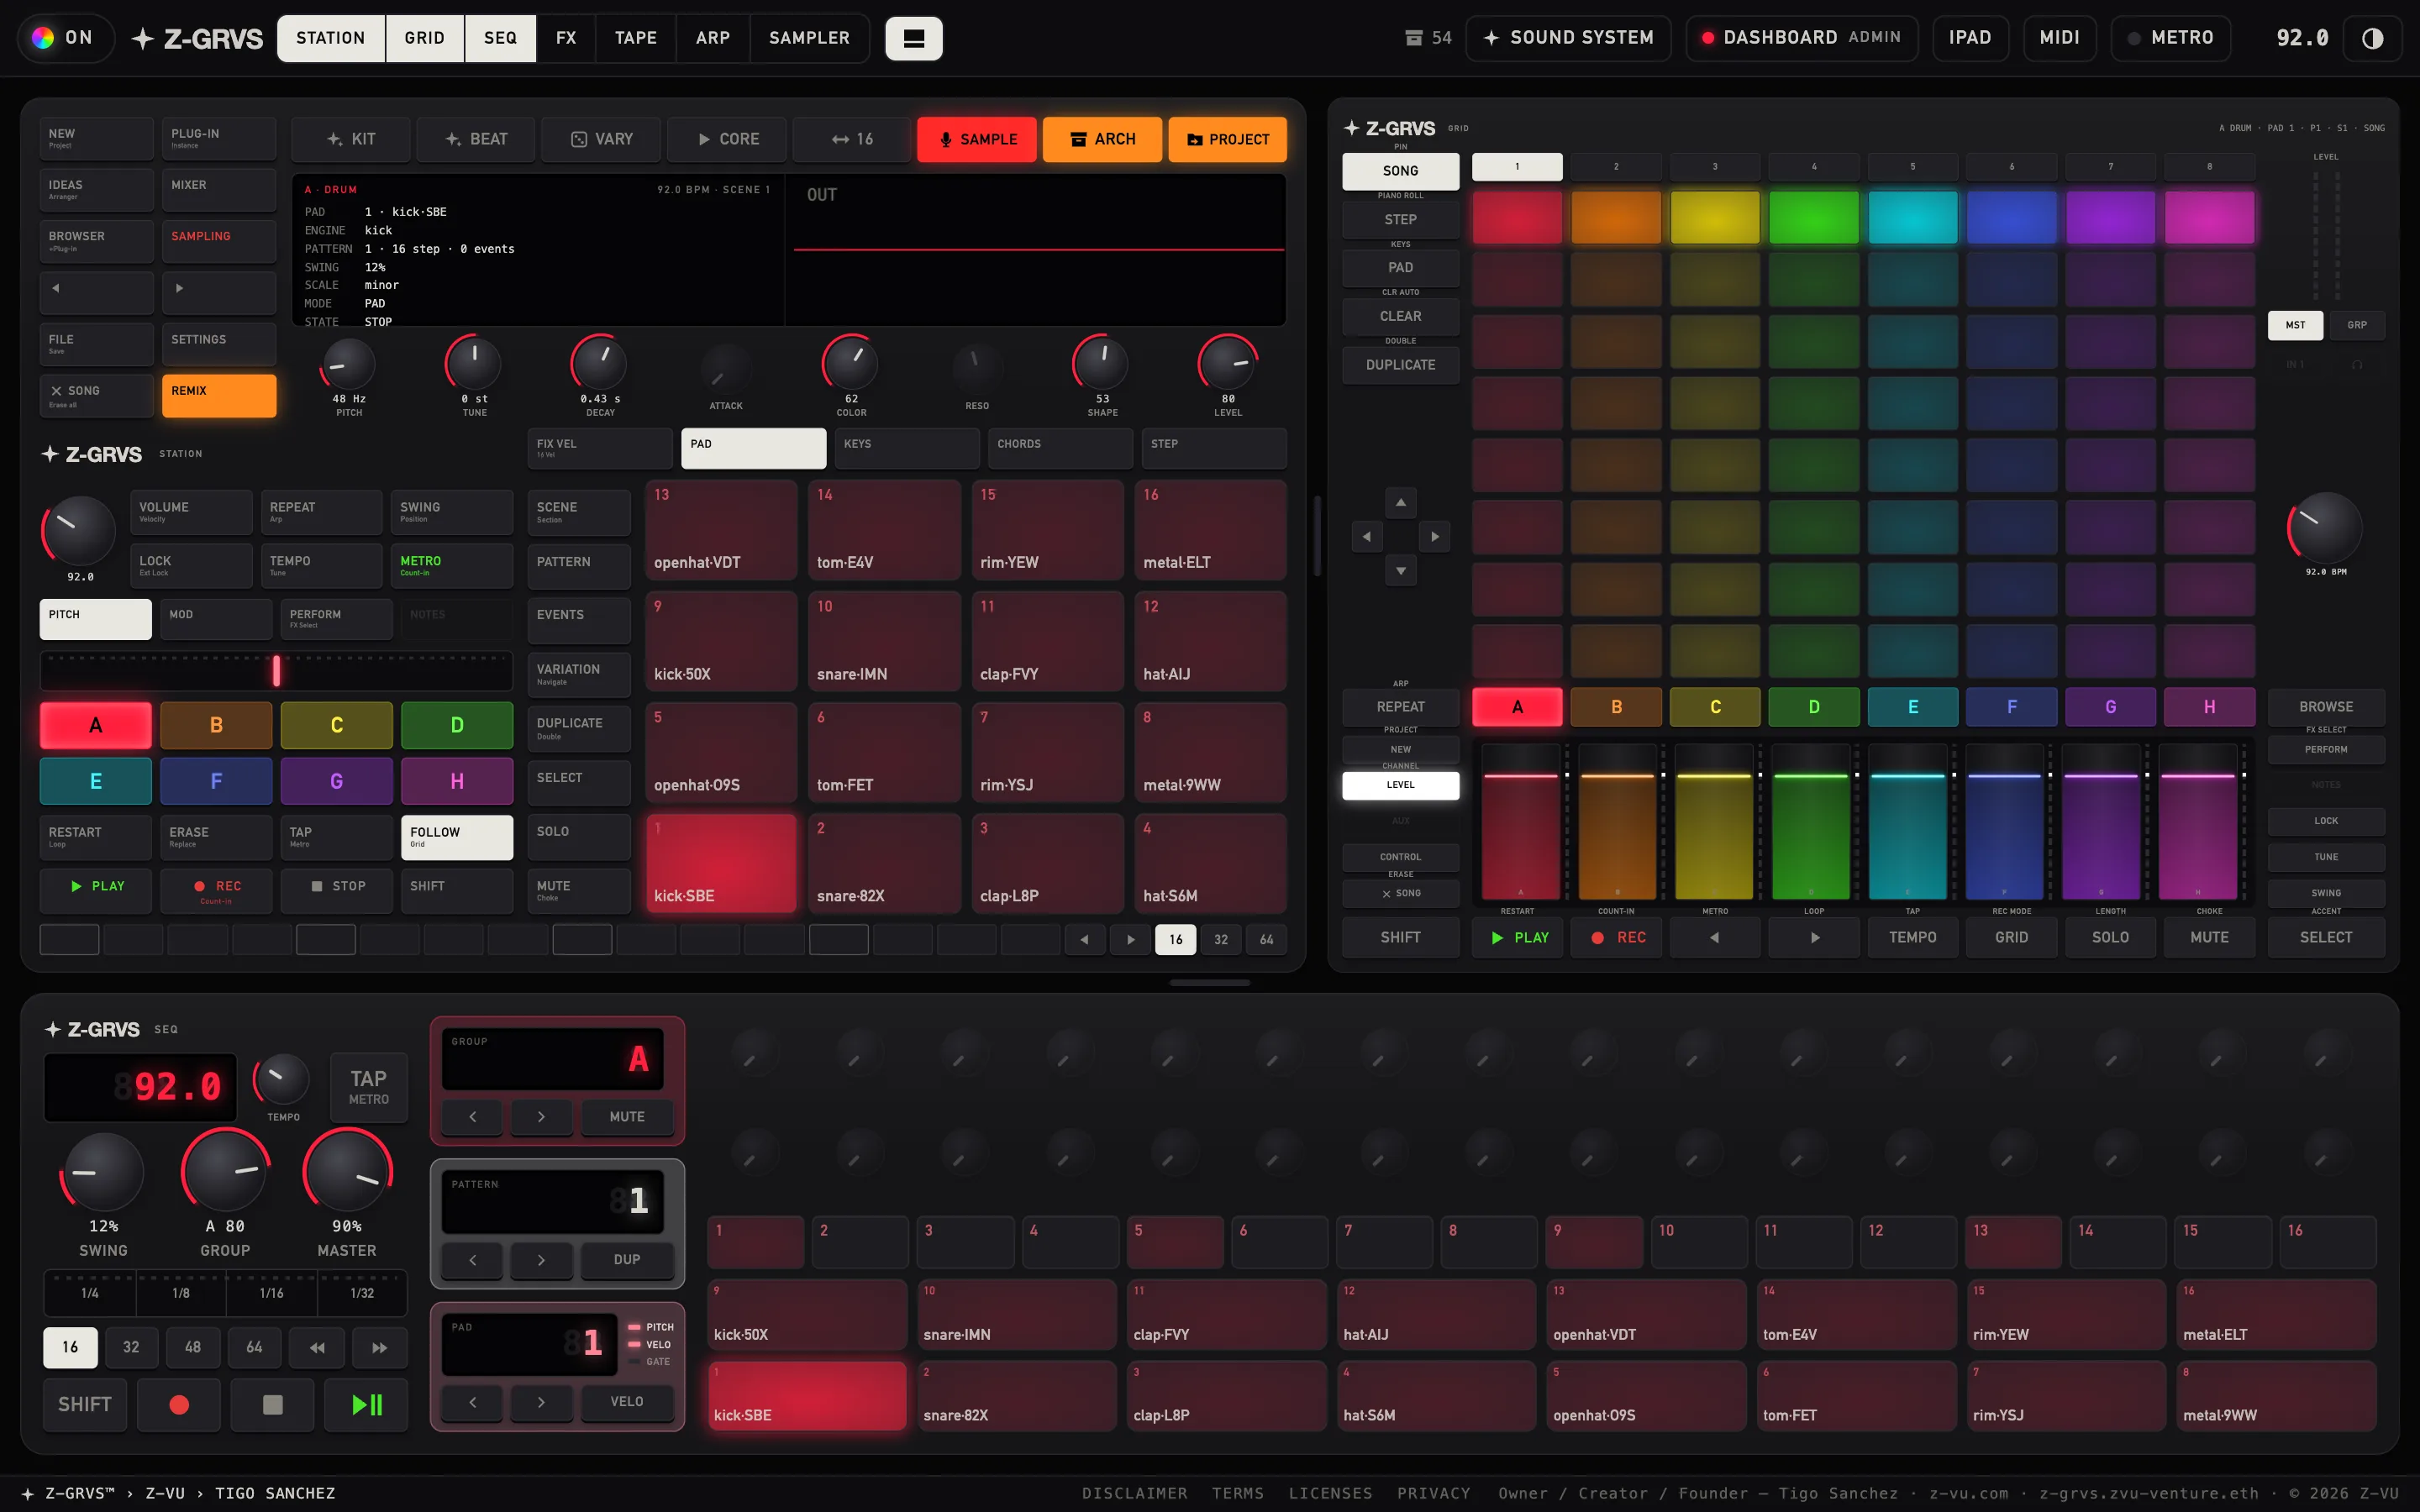
Task: Click the previous pattern chevron in Seq
Action: [472, 1259]
